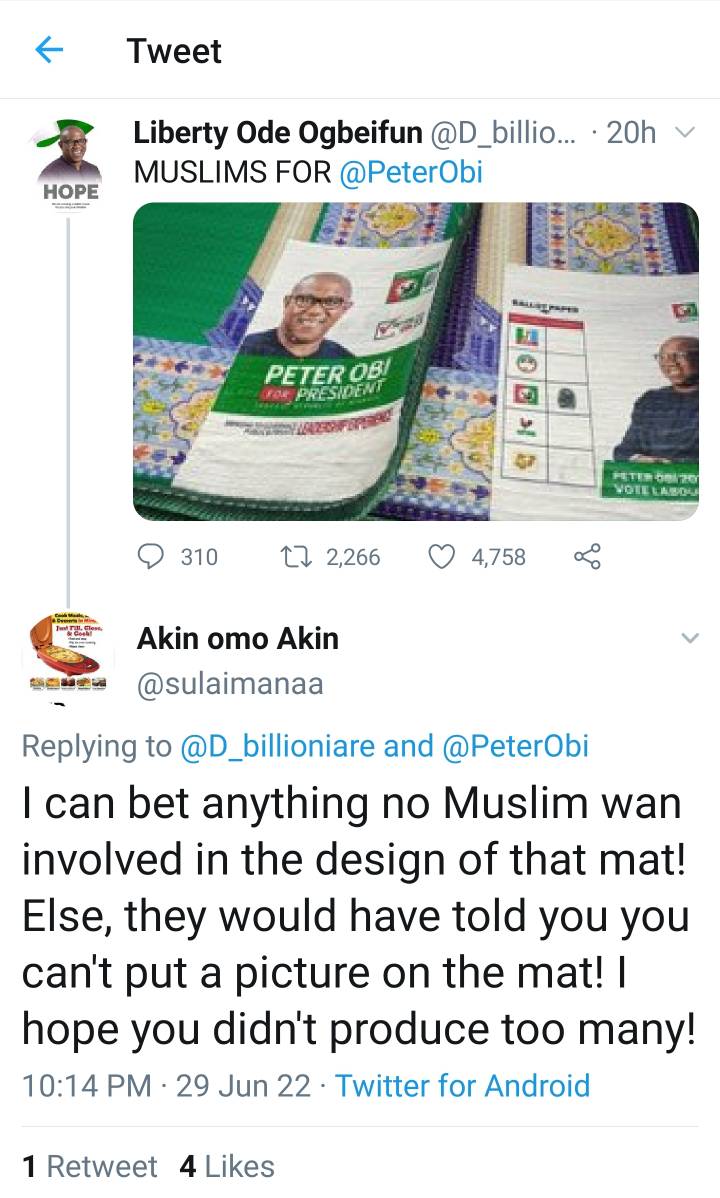This screenshot has width=720, height=1198.
Task: Tap the Liberty Ode Ogbeifun display name
Action: click(x=277, y=132)
